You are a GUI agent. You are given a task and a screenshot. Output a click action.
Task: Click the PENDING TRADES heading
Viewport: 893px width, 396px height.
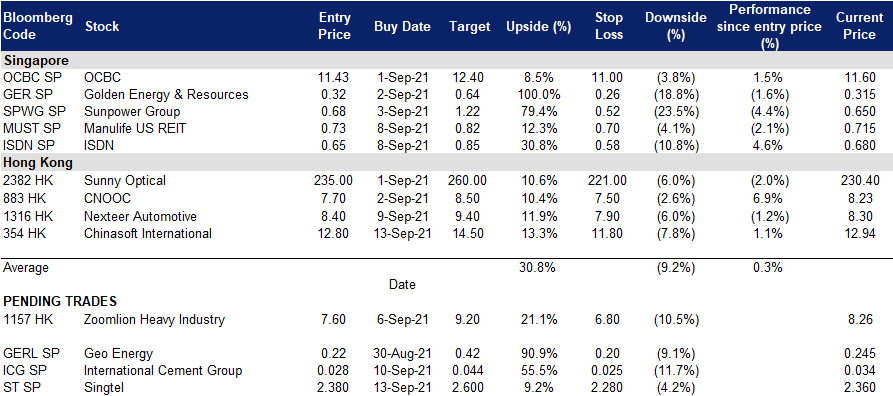coord(60,301)
